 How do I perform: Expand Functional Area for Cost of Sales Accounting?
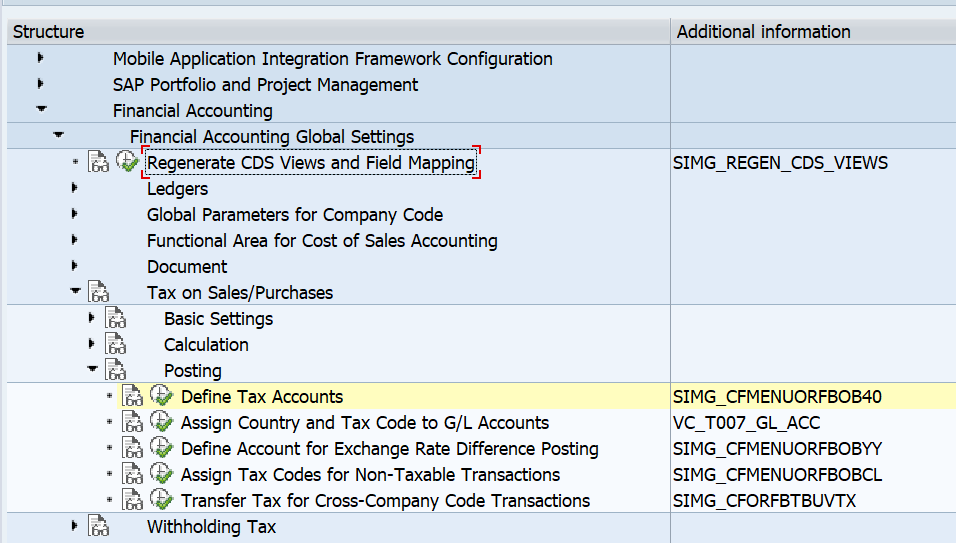(74, 240)
